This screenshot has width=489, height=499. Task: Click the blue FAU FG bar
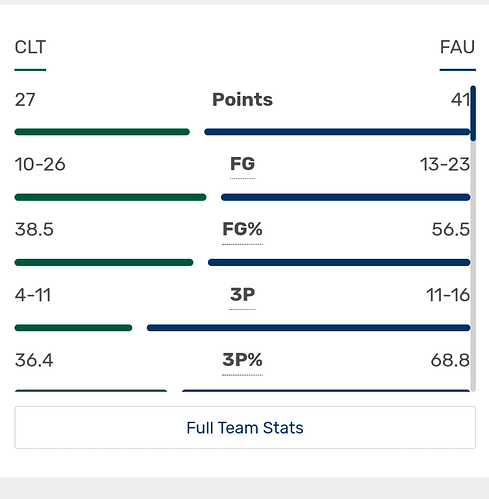(346, 197)
